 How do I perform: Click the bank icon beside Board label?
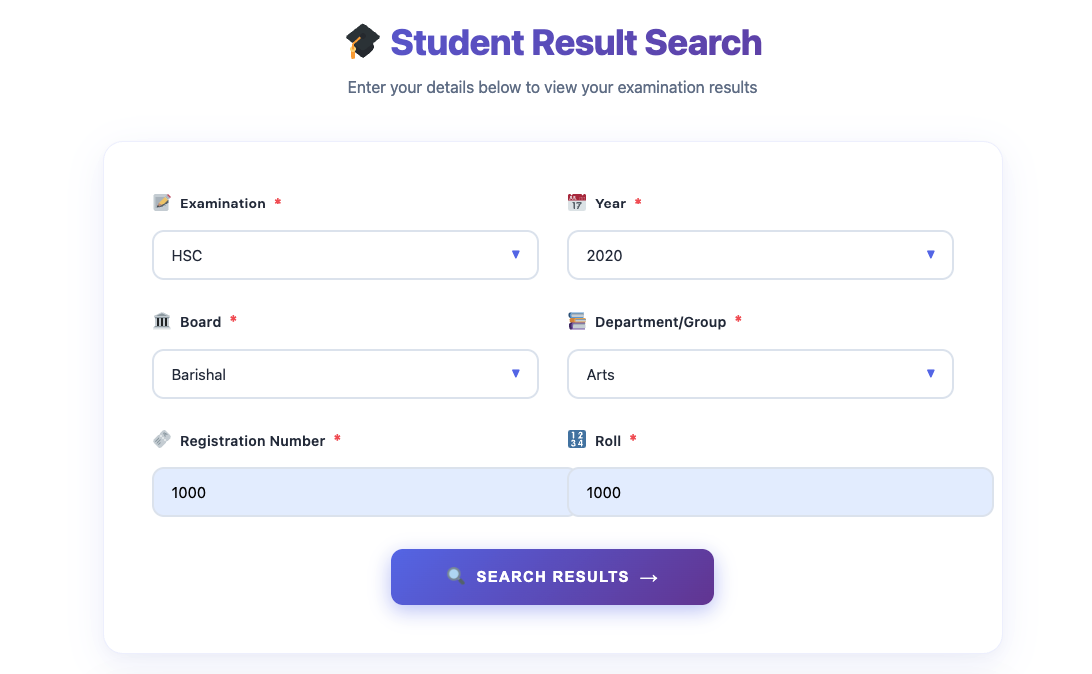162,321
